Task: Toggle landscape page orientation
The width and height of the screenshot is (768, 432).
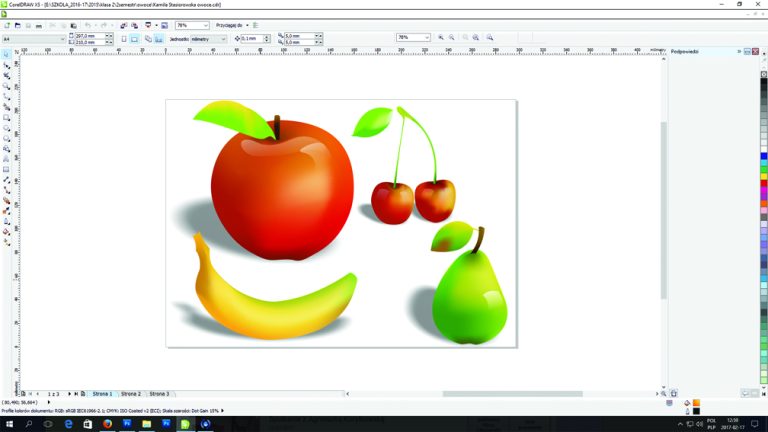Action: coord(133,39)
